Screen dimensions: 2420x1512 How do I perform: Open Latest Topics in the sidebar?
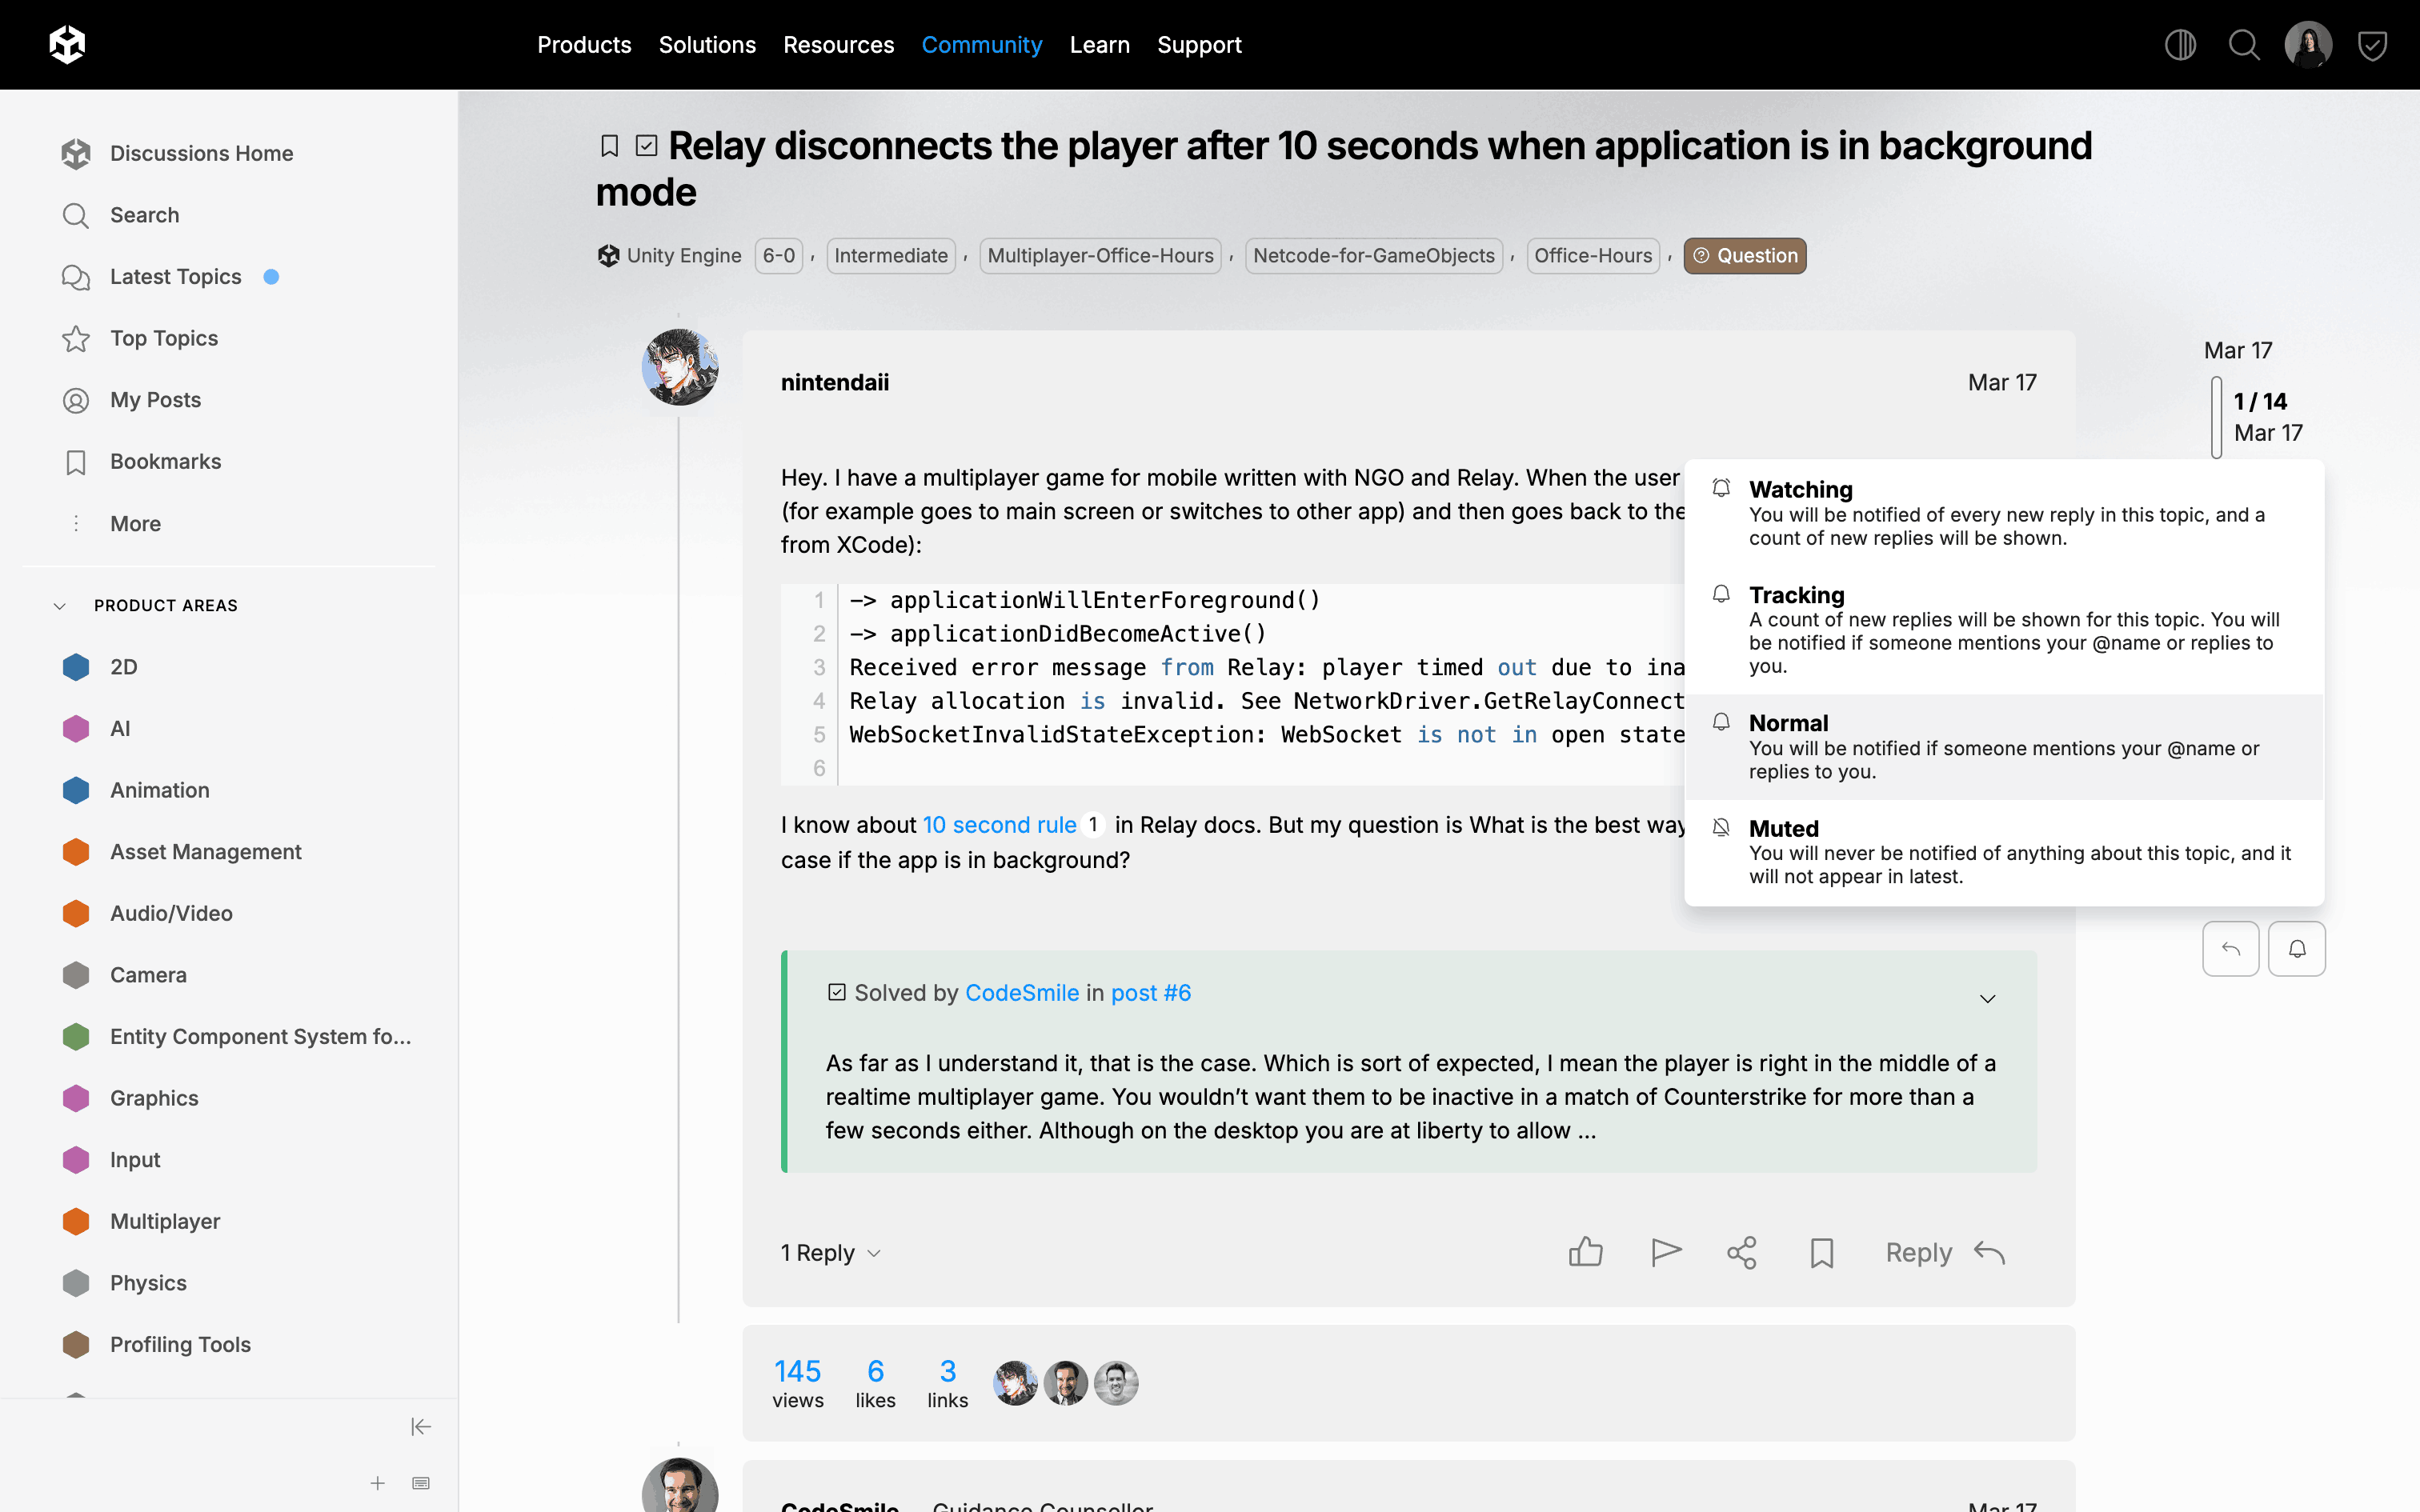175,276
